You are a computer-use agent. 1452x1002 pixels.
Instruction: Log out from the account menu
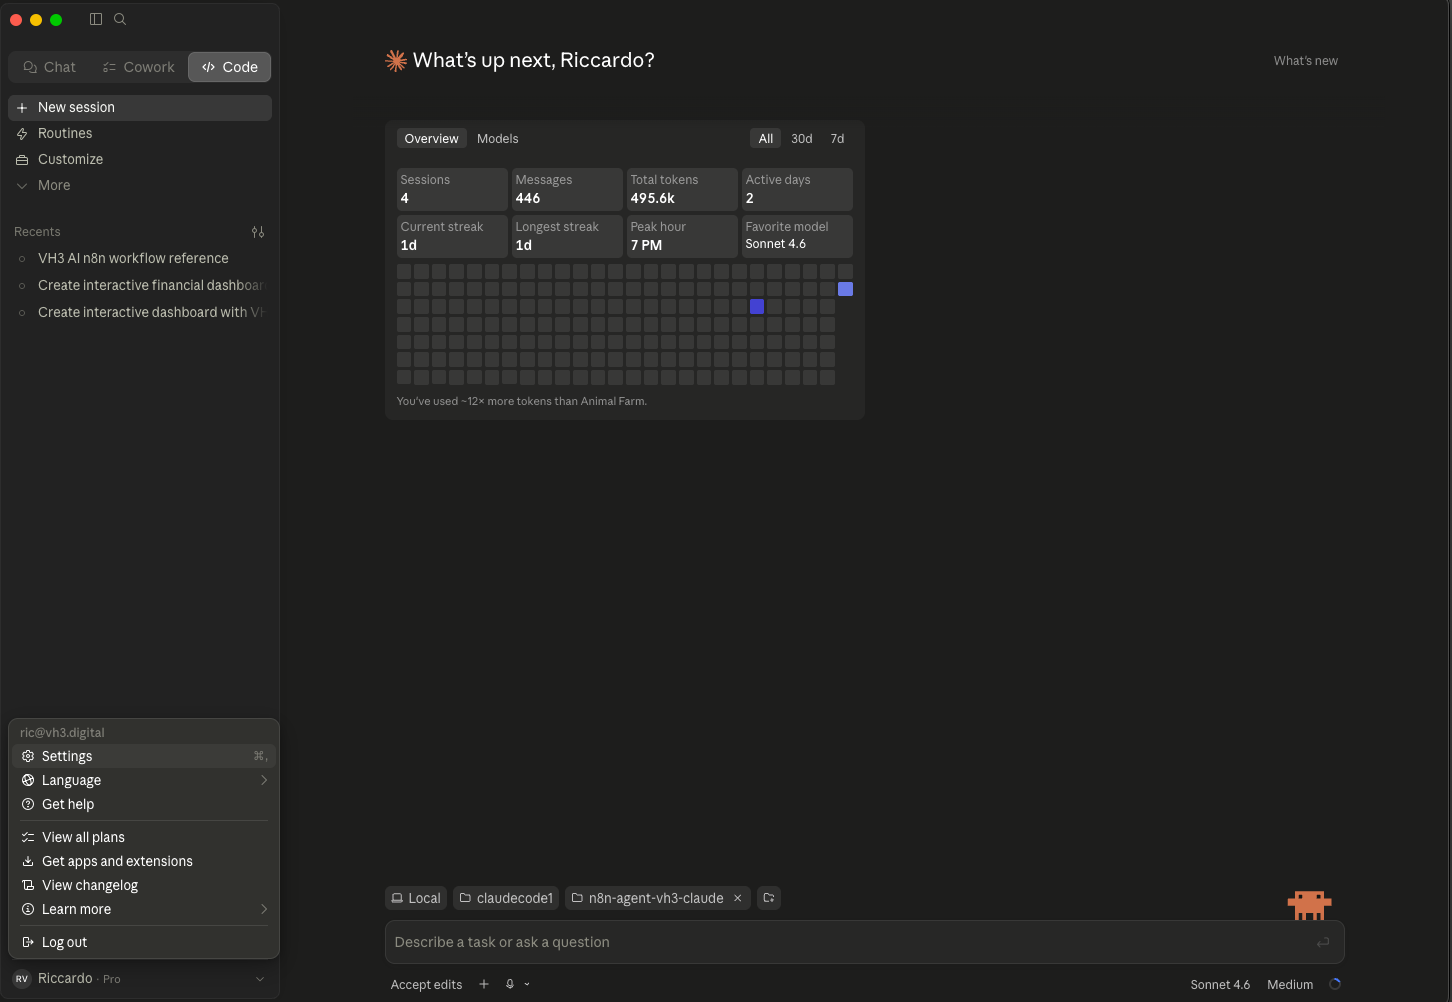click(144, 942)
